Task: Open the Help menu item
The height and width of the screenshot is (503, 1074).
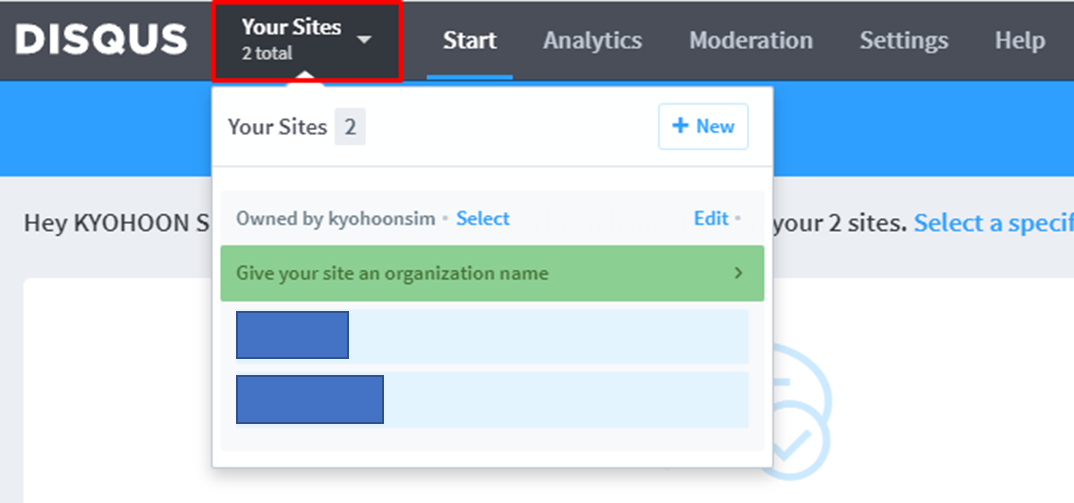Action: click(1020, 40)
